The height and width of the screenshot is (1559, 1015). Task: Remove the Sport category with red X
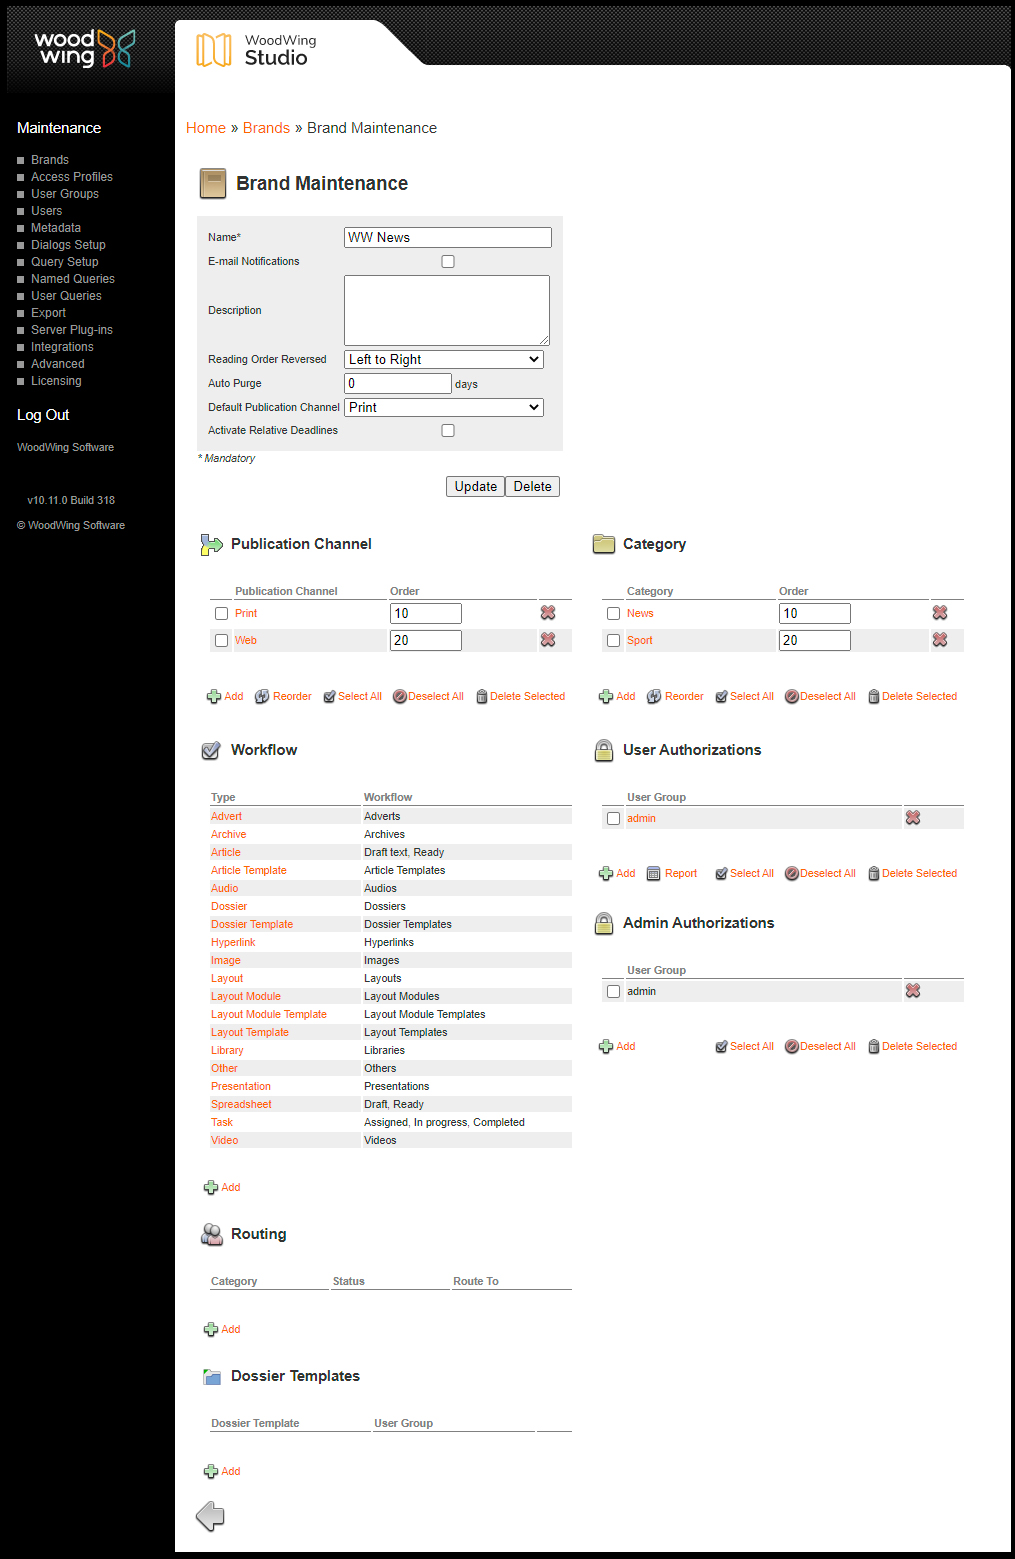click(940, 640)
